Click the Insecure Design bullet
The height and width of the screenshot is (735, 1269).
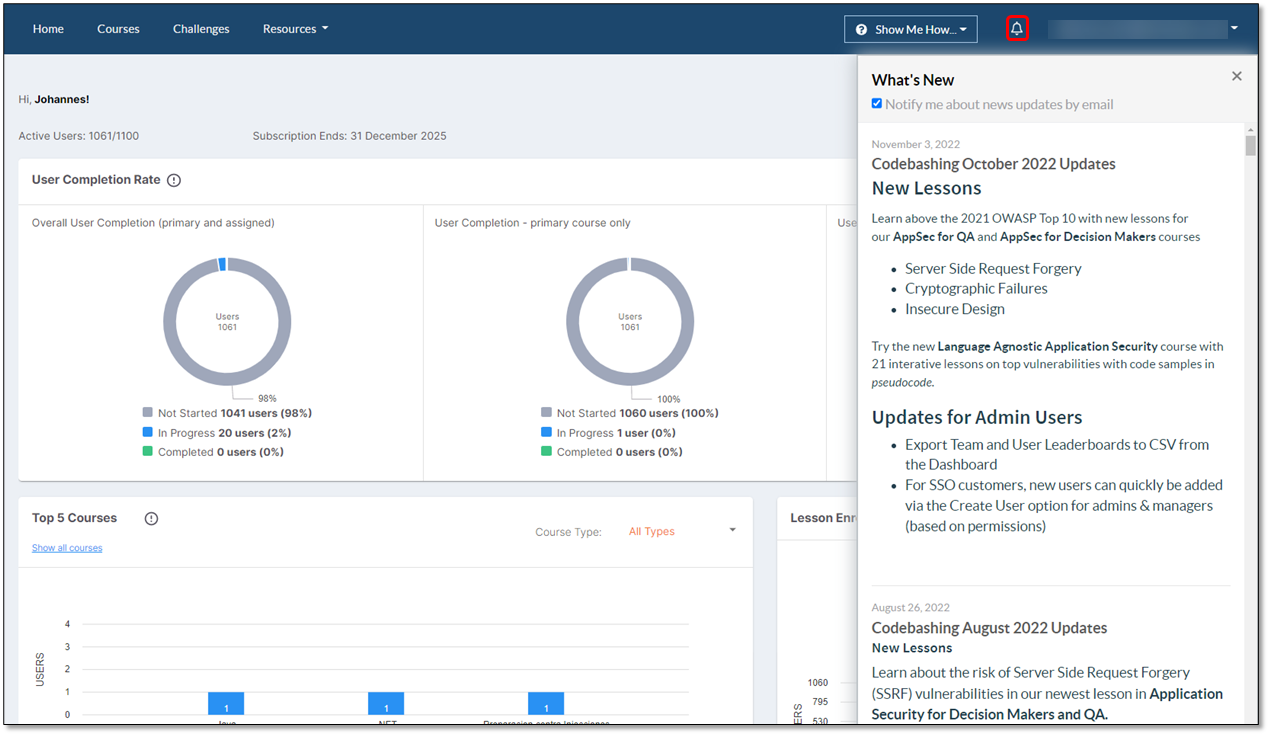pyautogui.click(x=955, y=309)
